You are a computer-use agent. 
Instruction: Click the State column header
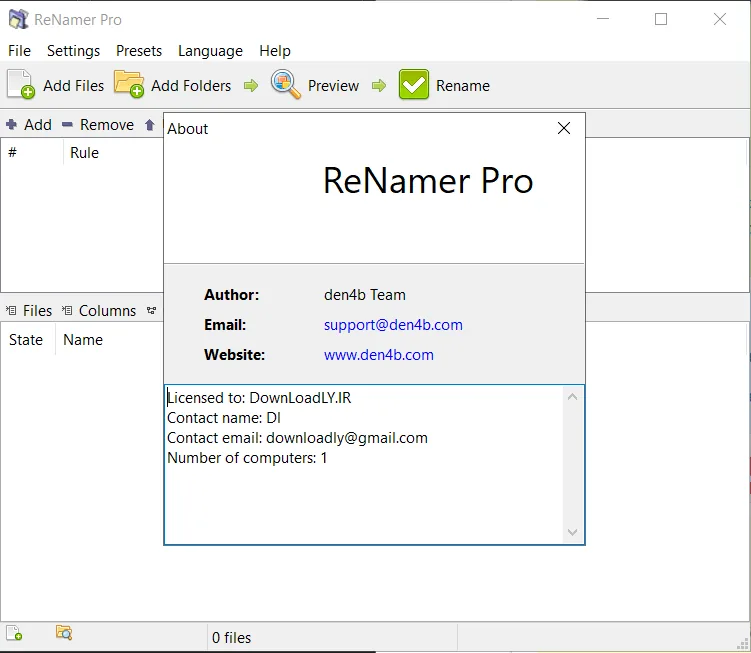(28, 340)
